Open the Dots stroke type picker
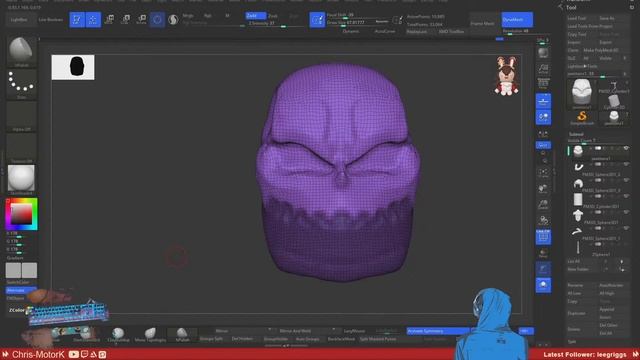This screenshot has height=360, width=640. point(21,84)
